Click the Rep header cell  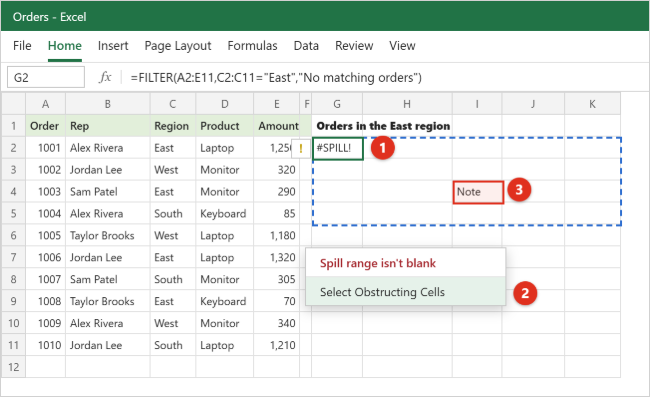click(x=108, y=126)
